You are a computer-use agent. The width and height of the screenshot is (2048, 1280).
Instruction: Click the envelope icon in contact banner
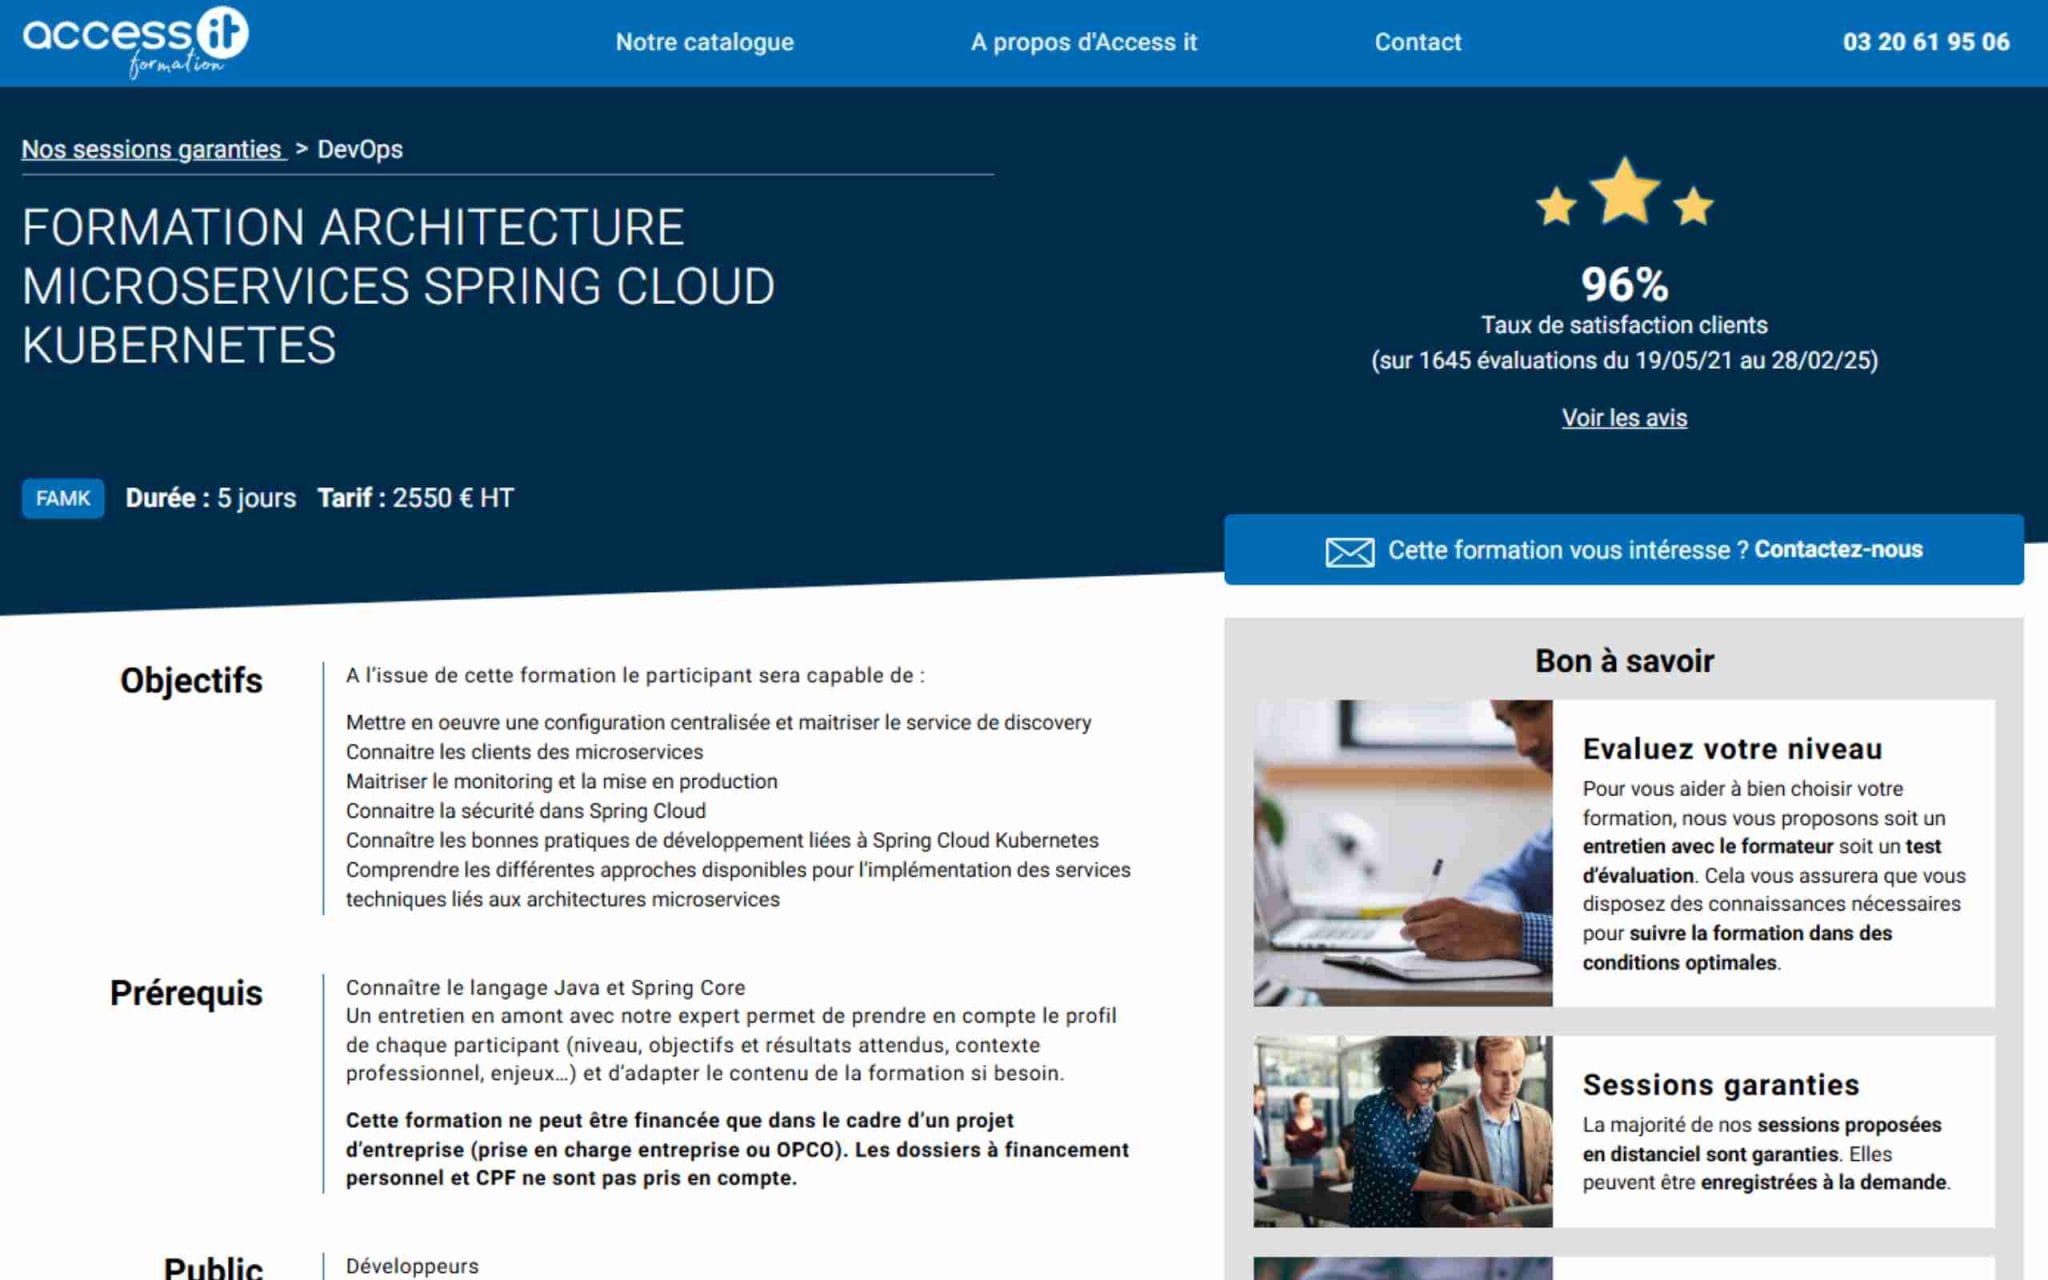click(1349, 551)
